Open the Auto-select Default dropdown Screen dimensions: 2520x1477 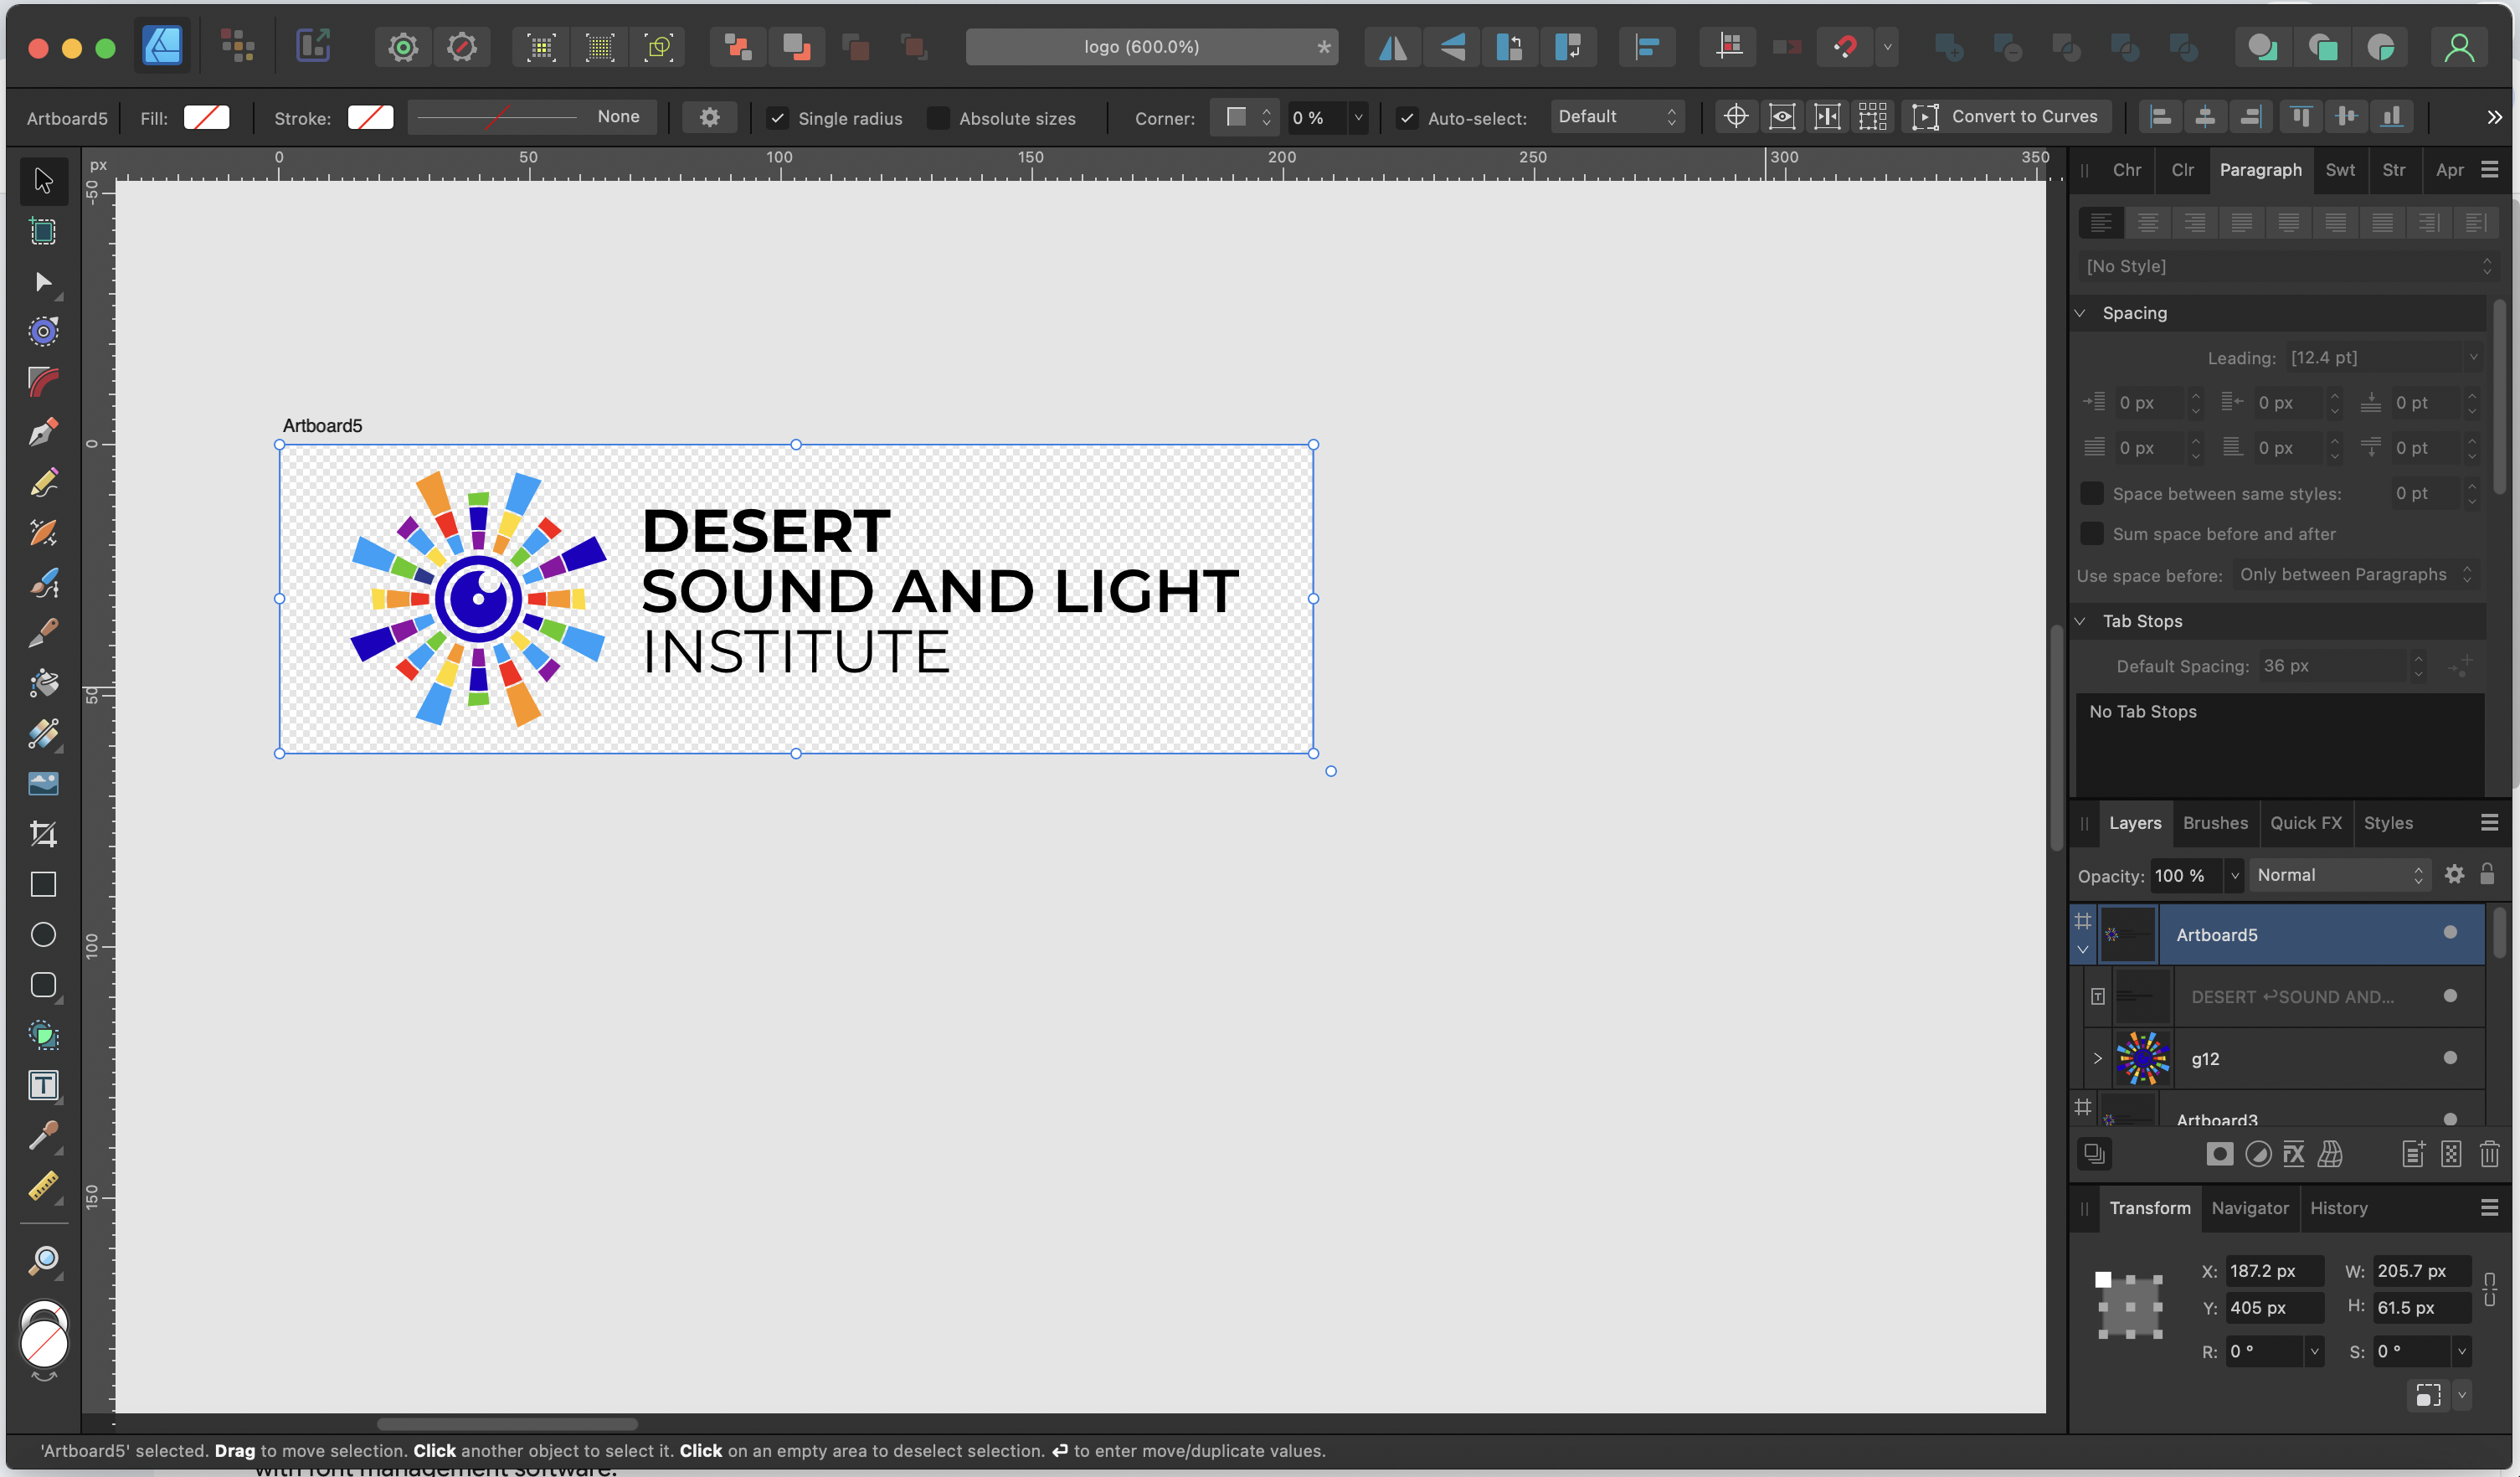[x=1616, y=117]
